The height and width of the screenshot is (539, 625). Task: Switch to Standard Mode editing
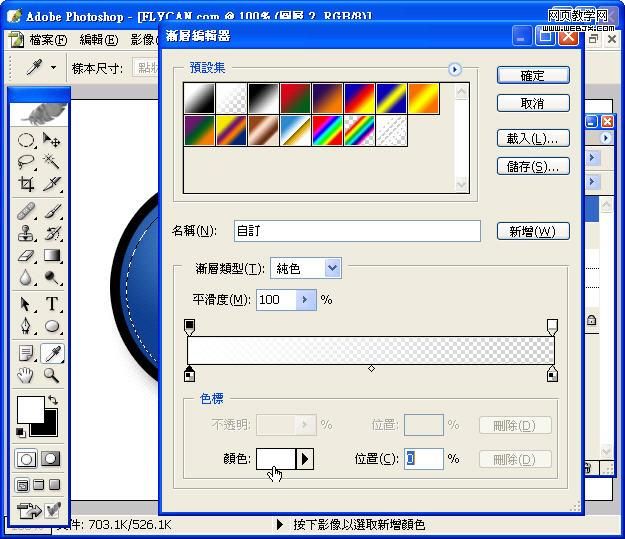(26, 459)
